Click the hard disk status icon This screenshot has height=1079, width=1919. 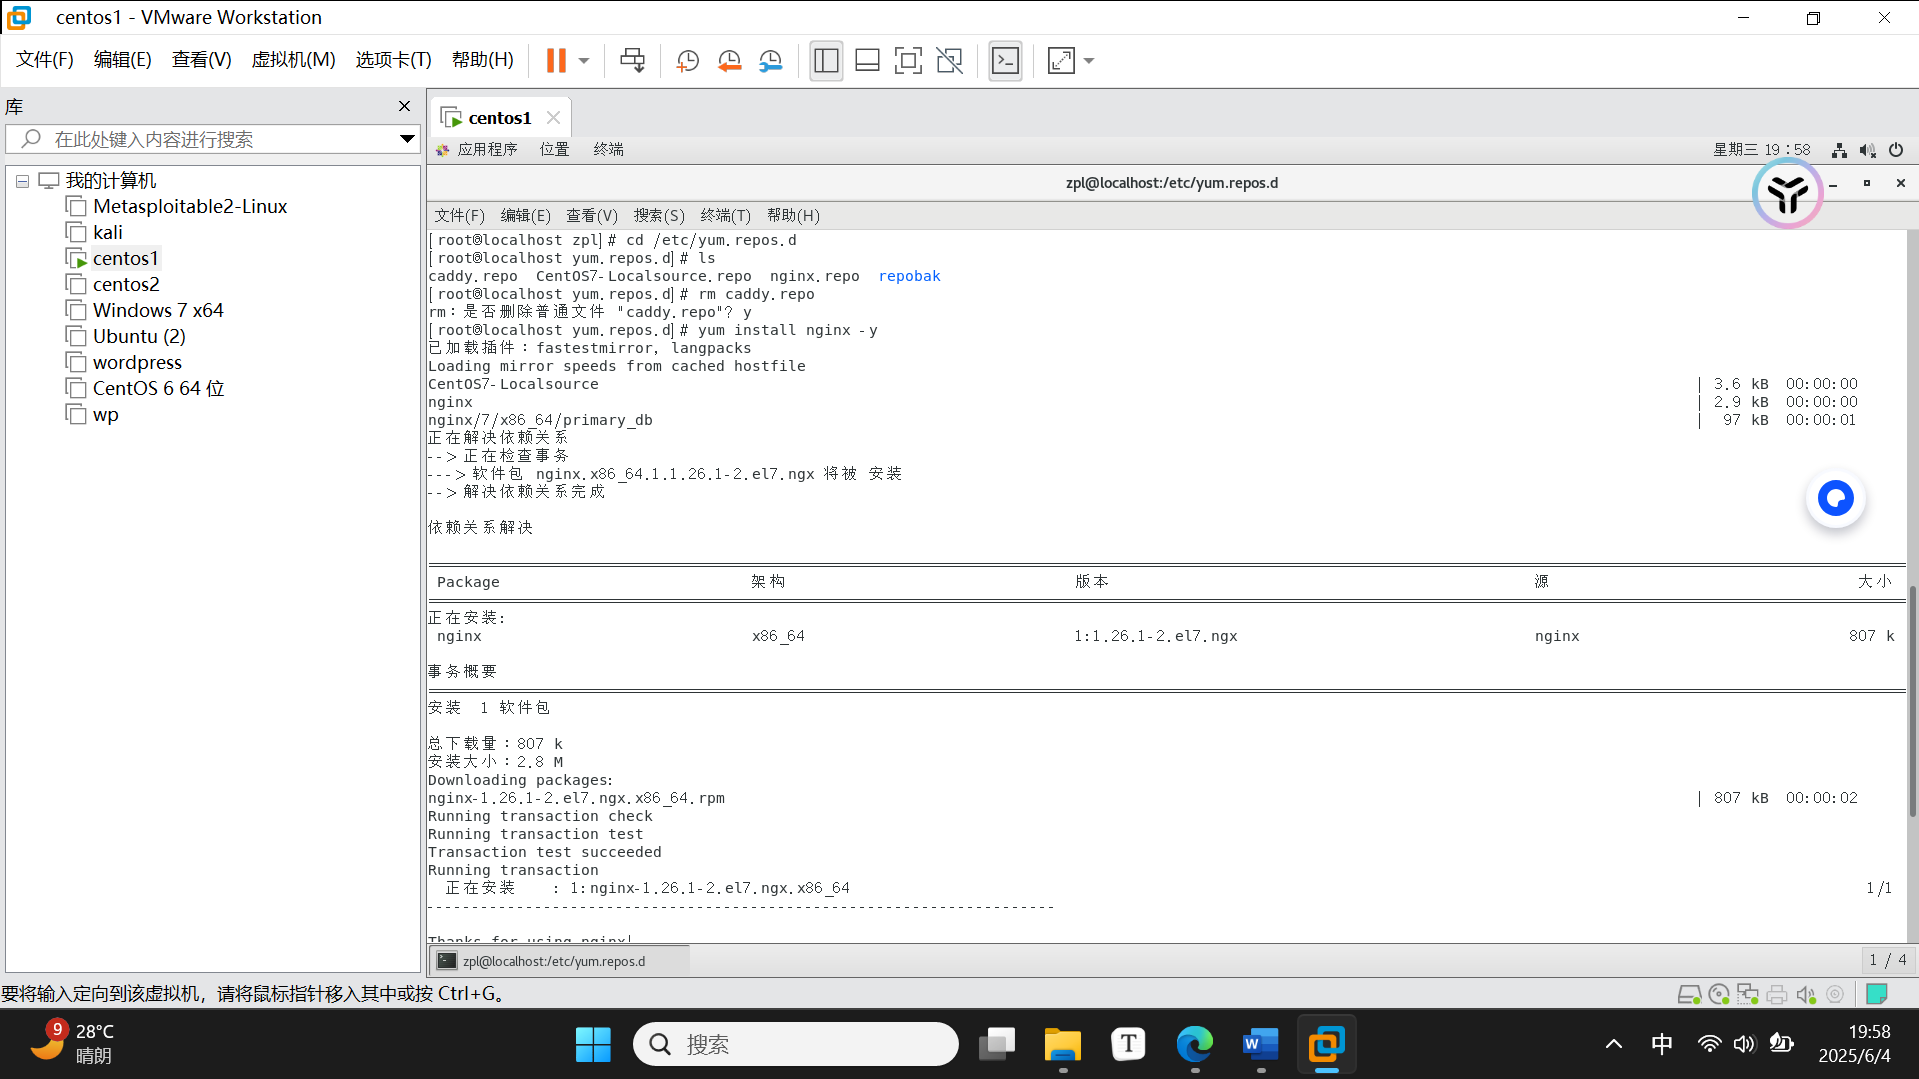pyautogui.click(x=1689, y=994)
